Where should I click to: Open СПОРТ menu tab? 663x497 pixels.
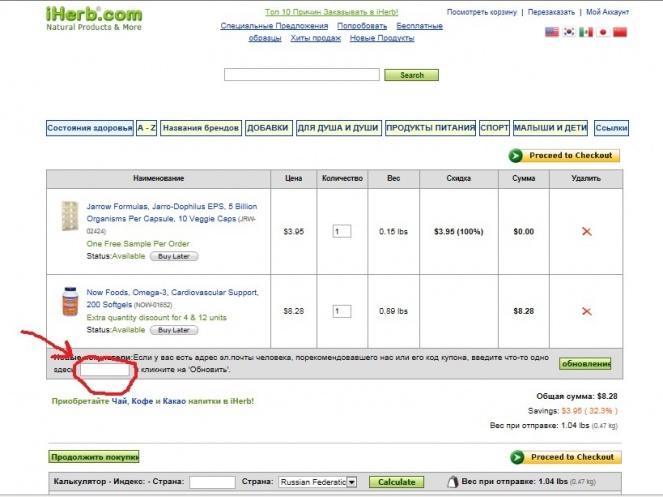(494, 128)
